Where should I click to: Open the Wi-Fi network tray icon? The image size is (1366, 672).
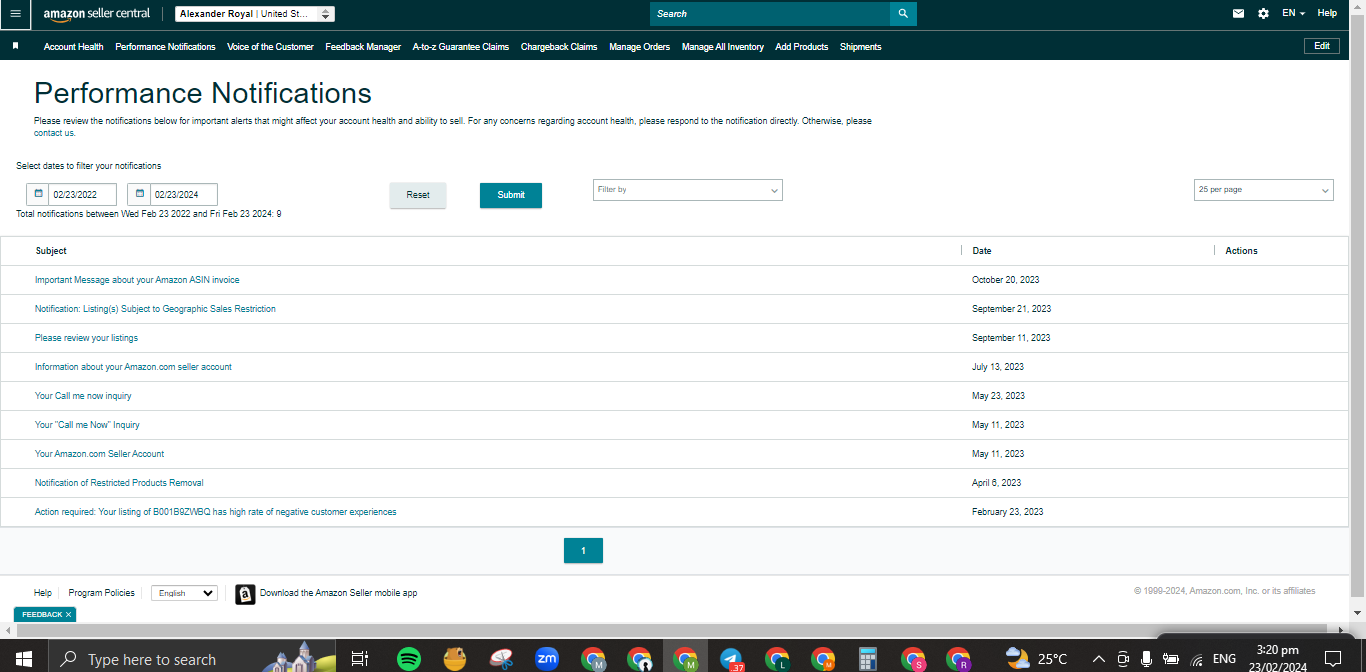[x=1196, y=659]
